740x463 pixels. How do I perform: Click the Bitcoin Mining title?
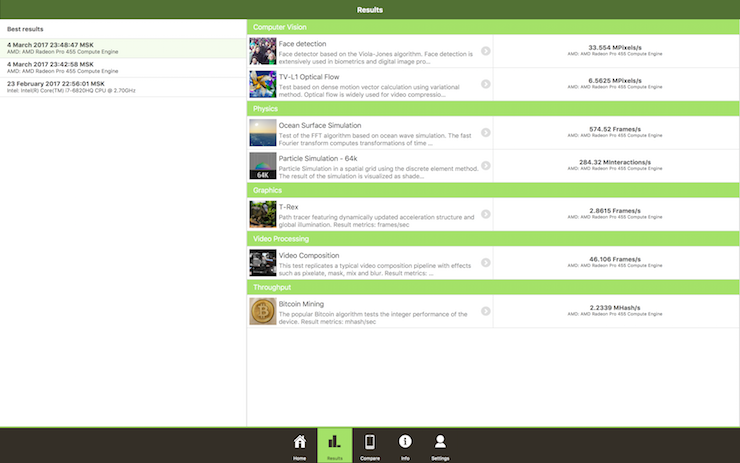[301, 304]
